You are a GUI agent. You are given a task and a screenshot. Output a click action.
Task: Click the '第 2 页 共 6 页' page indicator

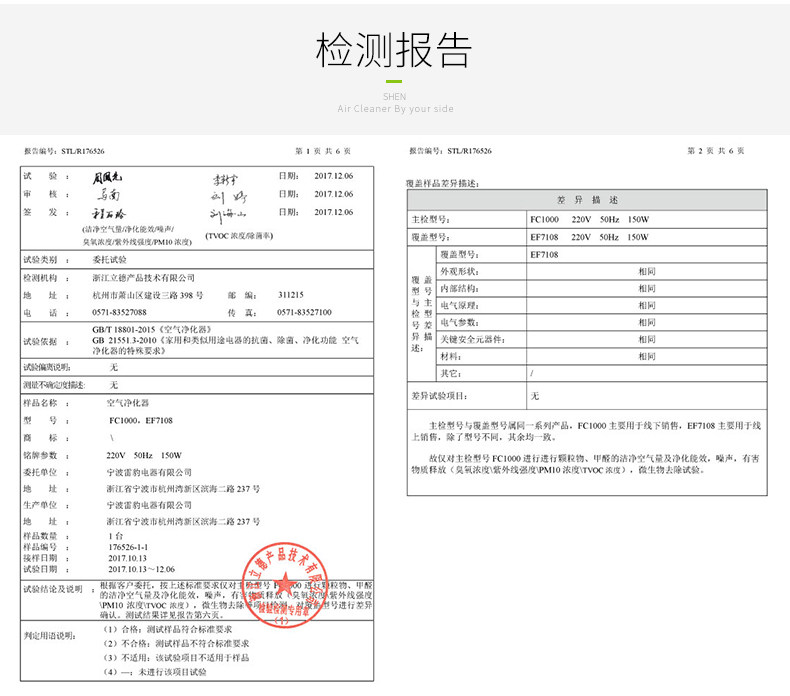tap(716, 151)
